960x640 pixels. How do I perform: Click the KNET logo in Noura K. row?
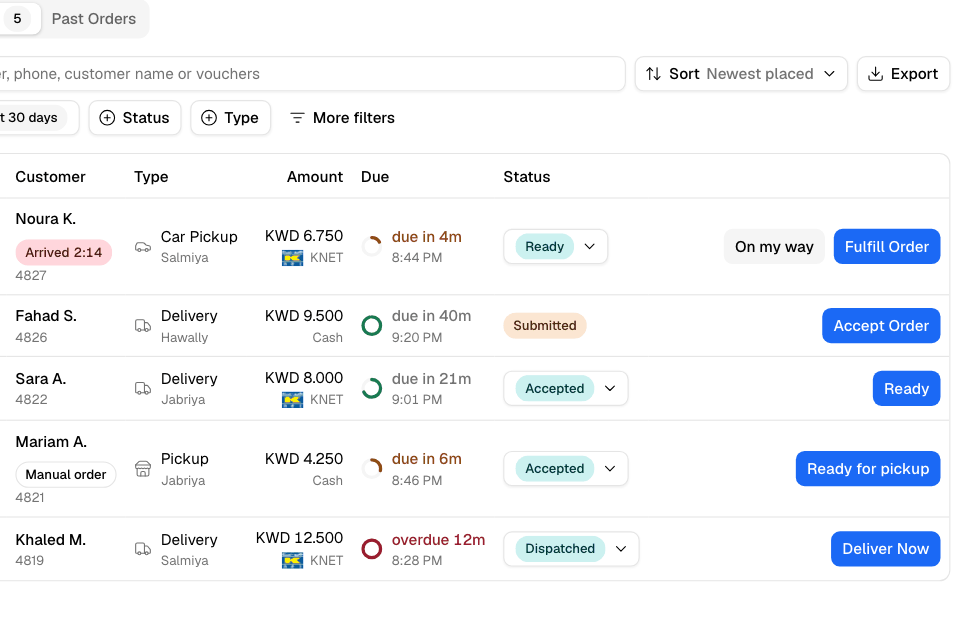point(293,258)
